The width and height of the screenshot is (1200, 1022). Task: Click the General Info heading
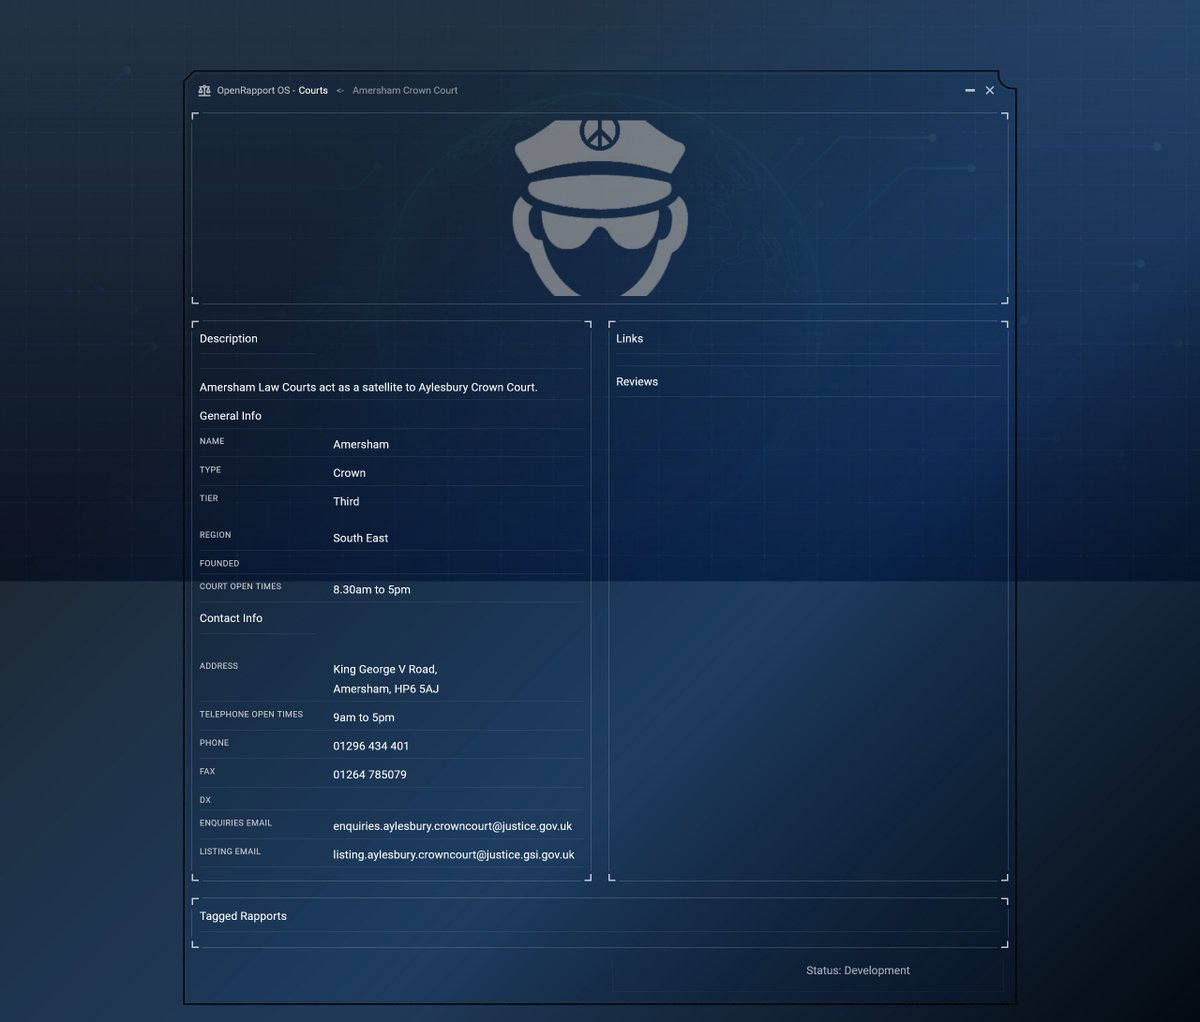[x=230, y=415]
